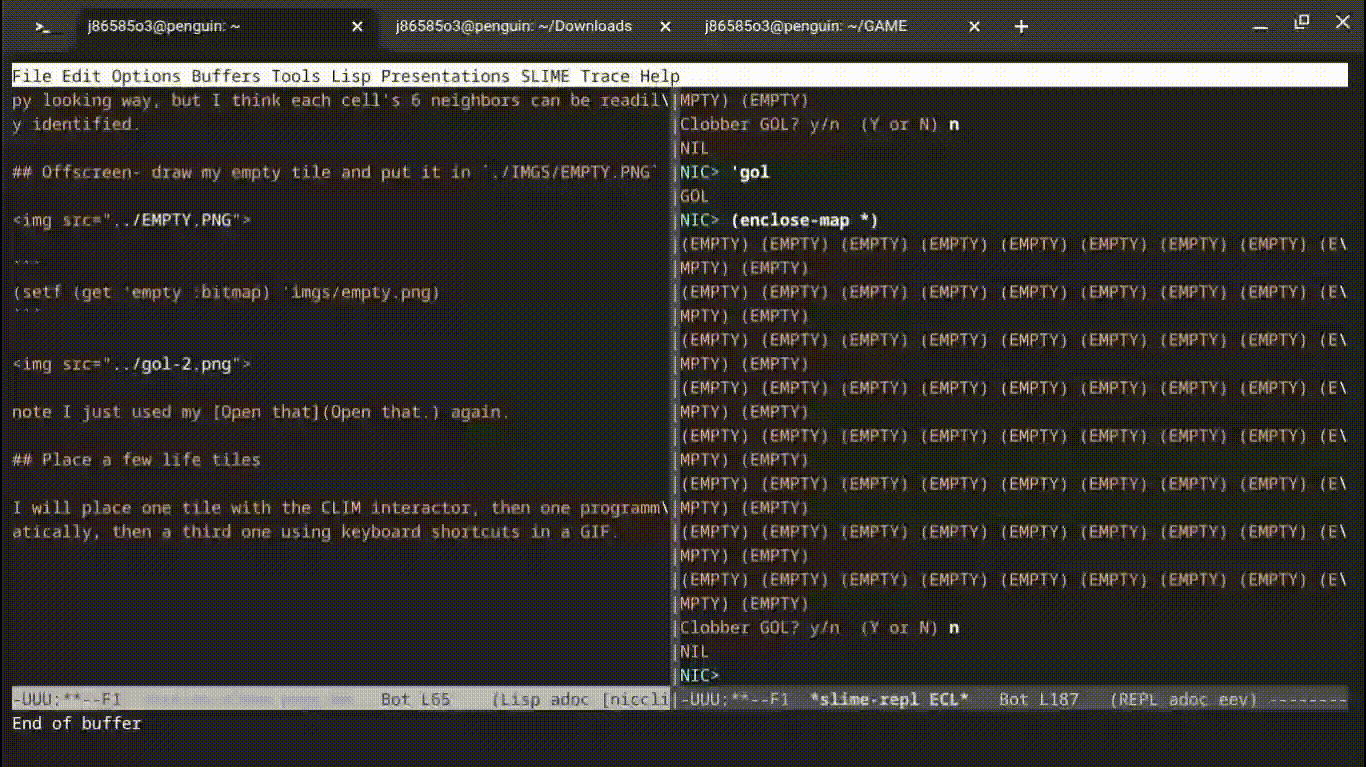Open the SLIME menu
The width and height of the screenshot is (1366, 767).
[x=545, y=76]
